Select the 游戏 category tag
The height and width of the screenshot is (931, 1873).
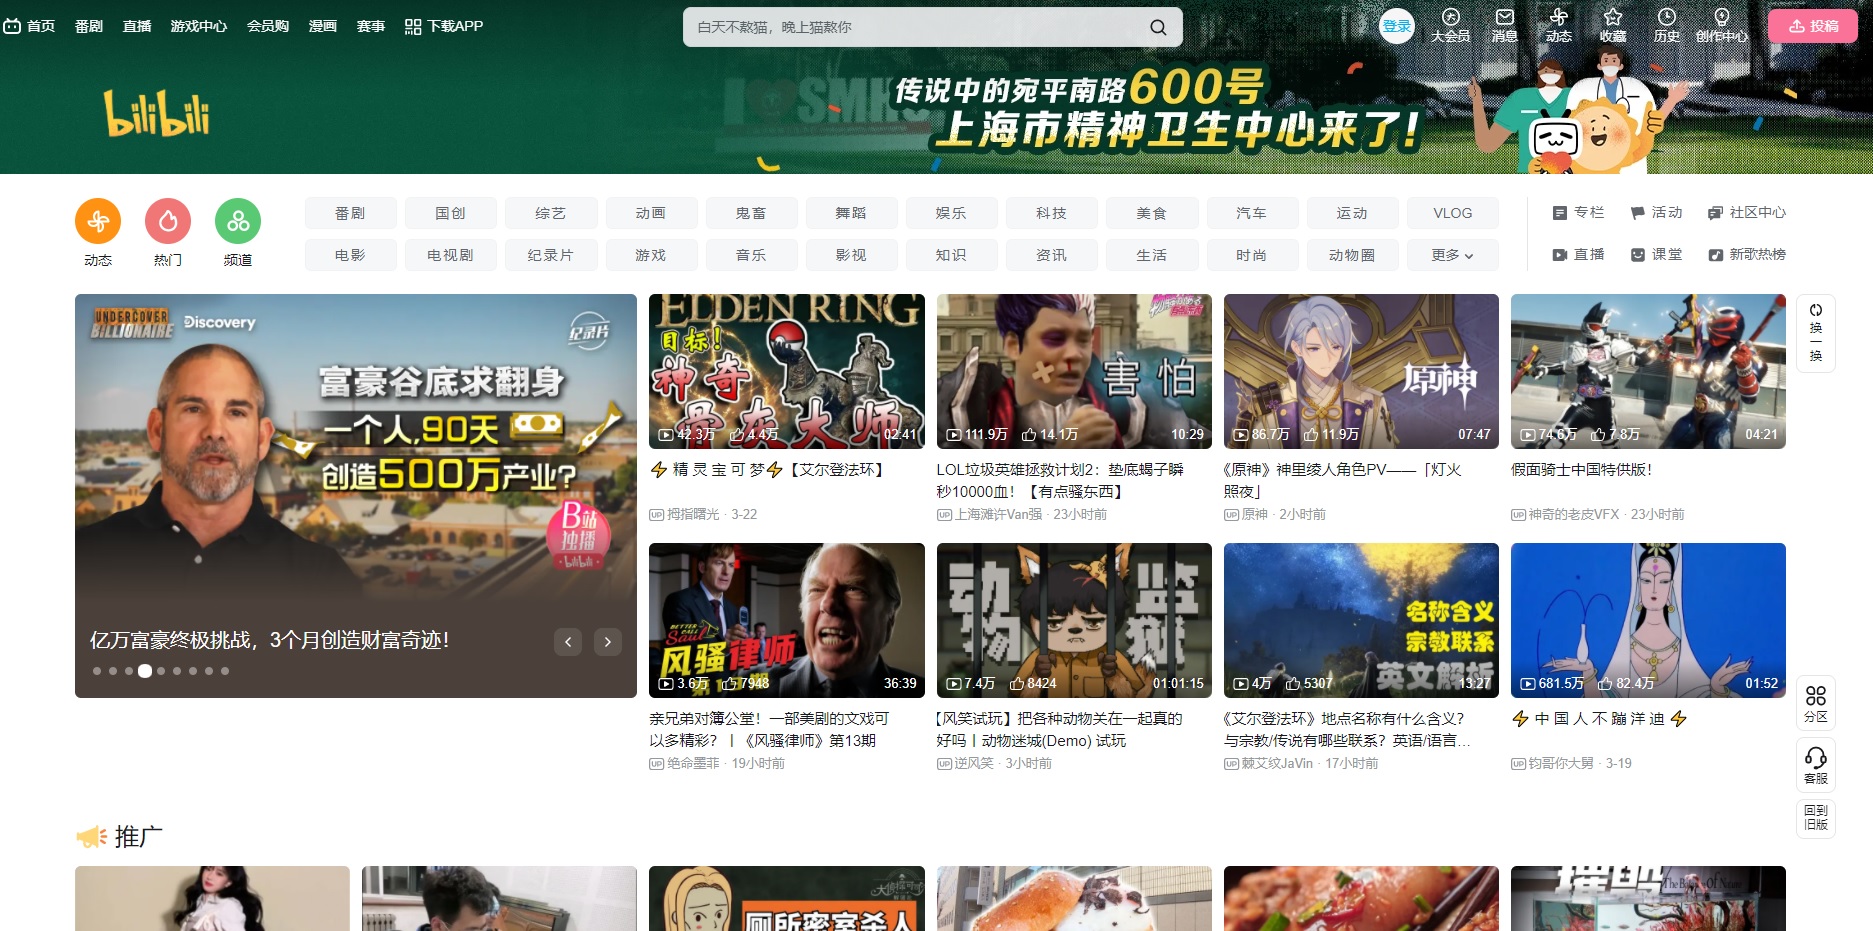click(651, 255)
